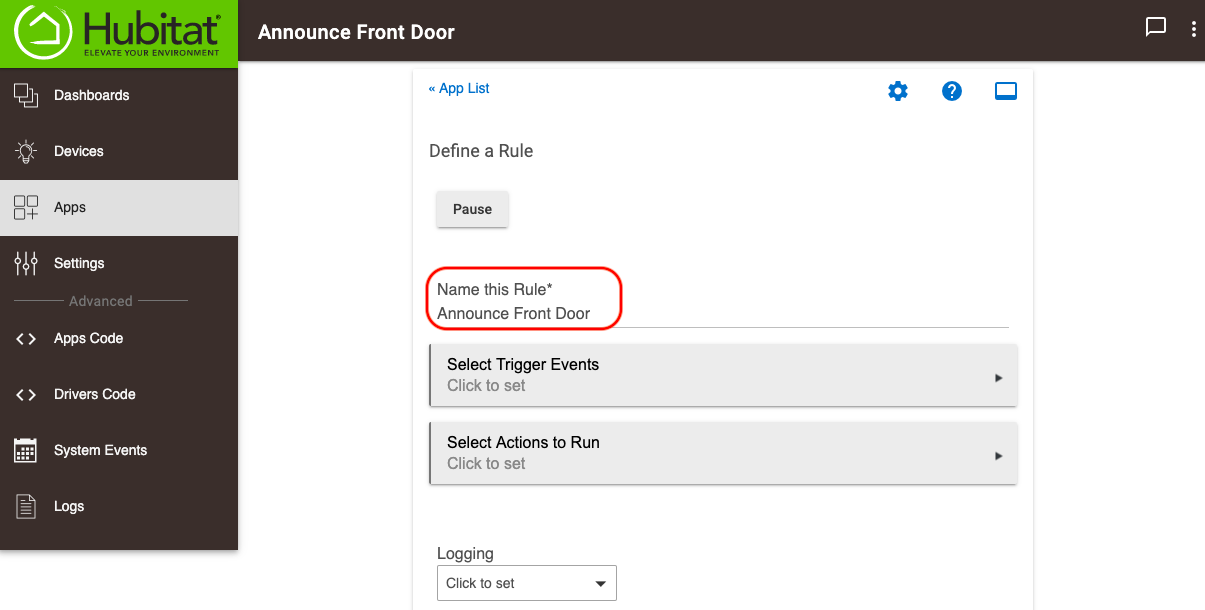Click the System Events calendar icon
The image size is (1205, 610).
tap(26, 450)
